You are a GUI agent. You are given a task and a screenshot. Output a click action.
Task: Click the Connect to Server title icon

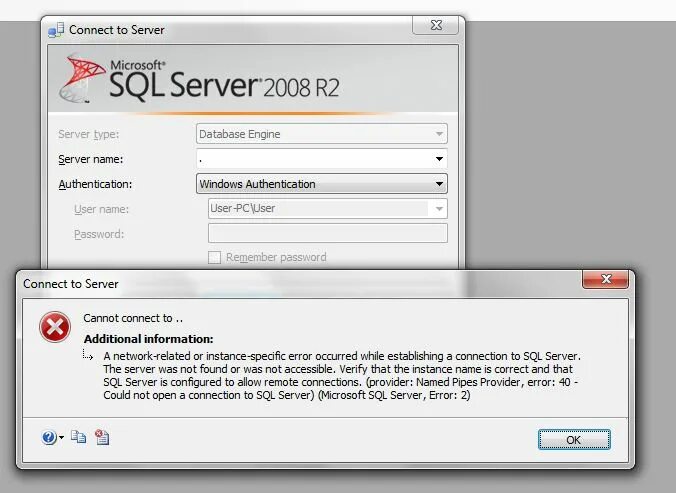click(x=56, y=30)
